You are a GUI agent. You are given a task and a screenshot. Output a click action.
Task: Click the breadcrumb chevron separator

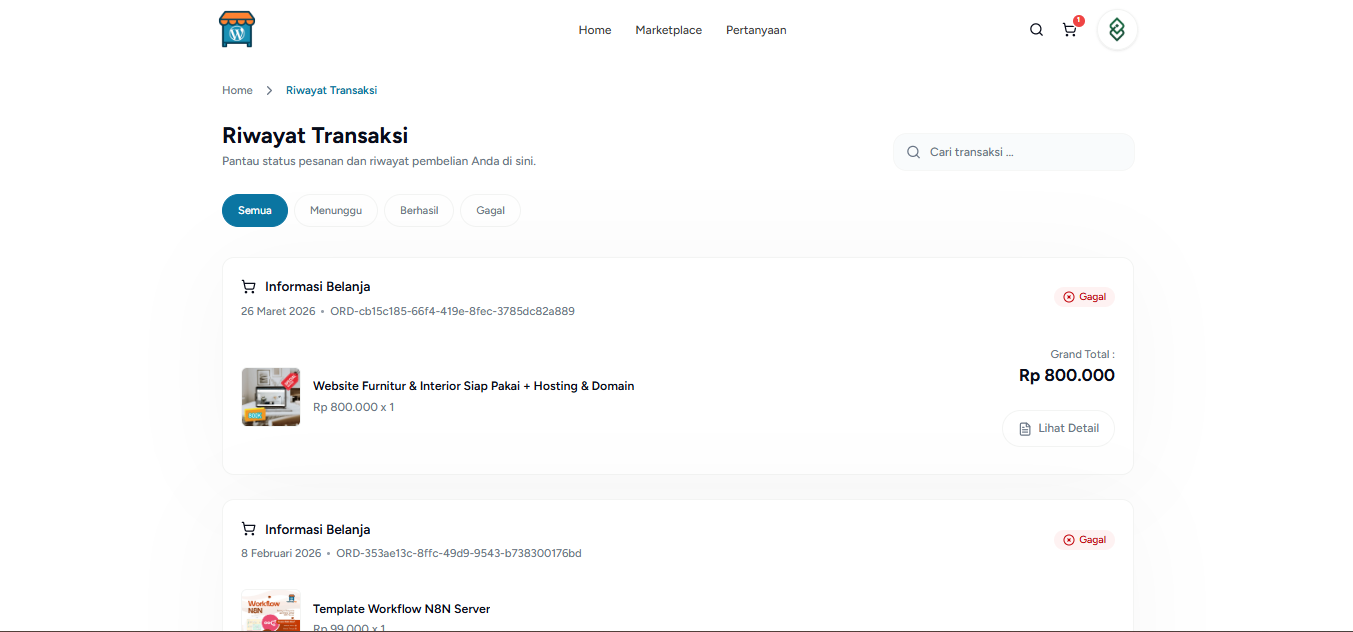pyautogui.click(x=269, y=91)
